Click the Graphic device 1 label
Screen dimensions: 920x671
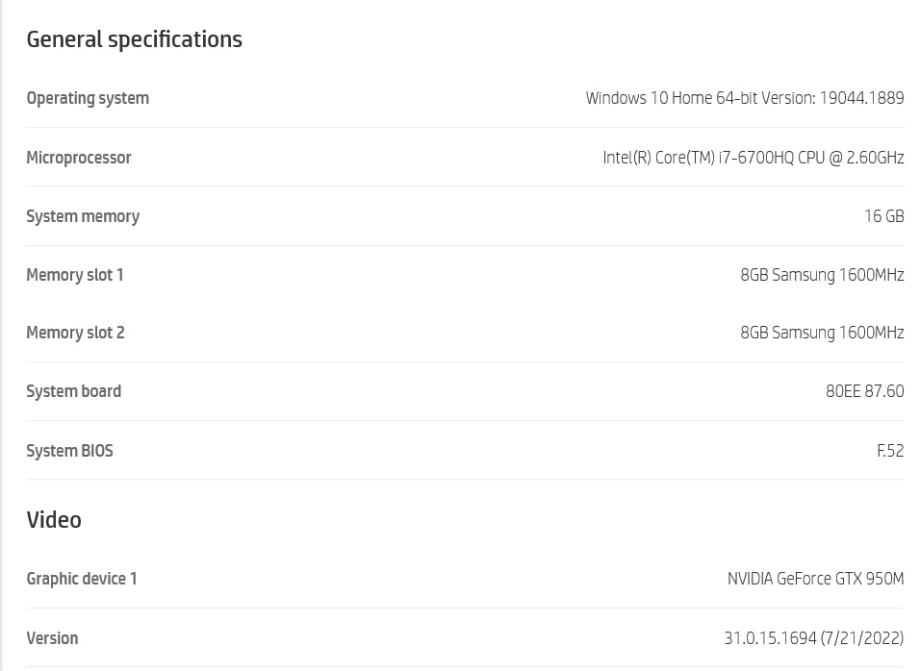81,578
